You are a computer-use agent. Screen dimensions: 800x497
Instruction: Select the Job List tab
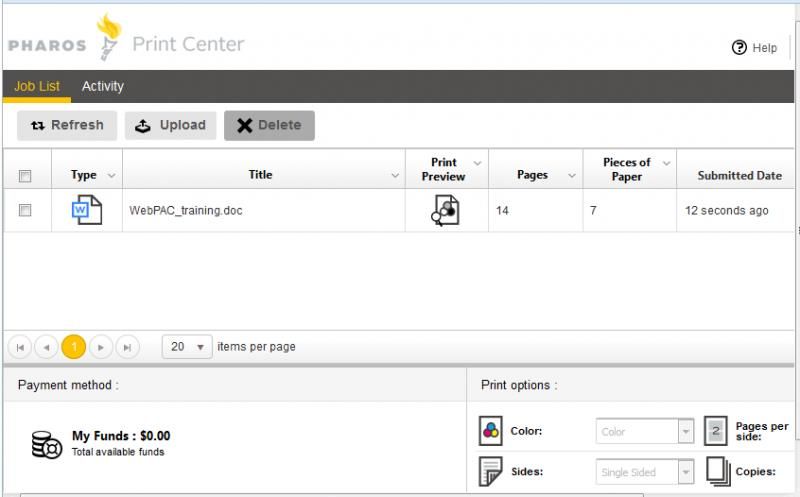point(37,86)
